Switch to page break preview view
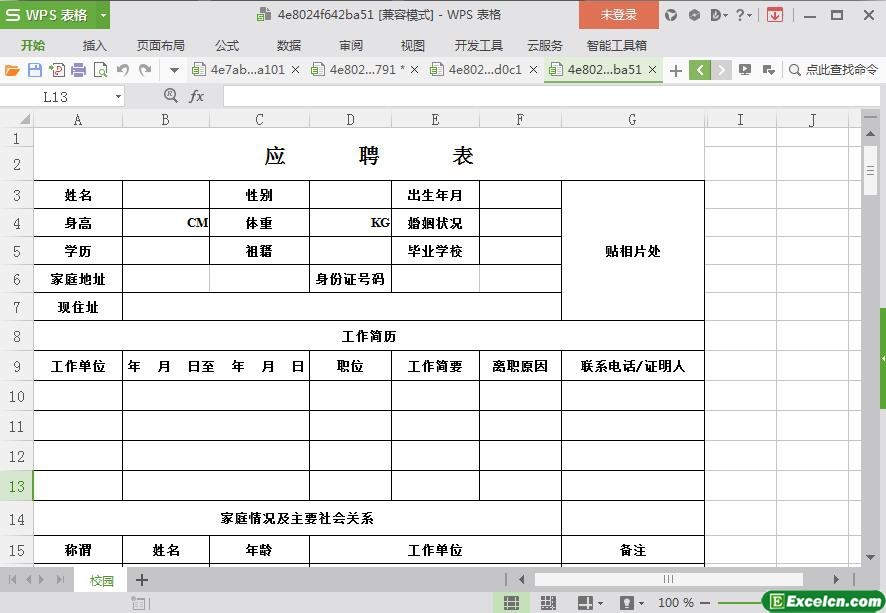Viewport: 886px width, 613px height. (548, 603)
